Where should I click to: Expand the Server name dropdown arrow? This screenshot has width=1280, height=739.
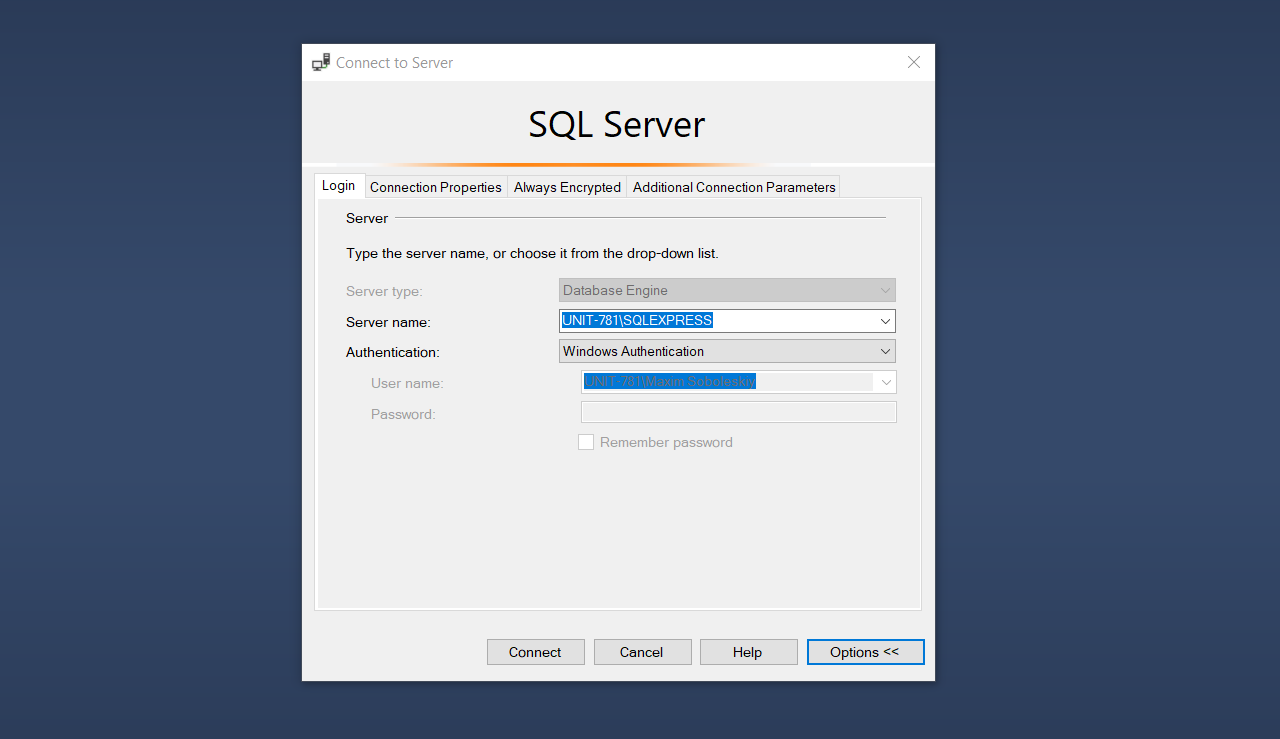click(885, 321)
